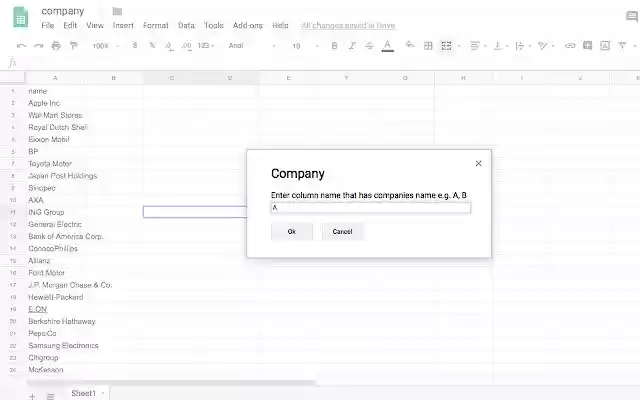Open the Add-ons menu
Image resolution: width=640 pixels, height=400 pixels.
coord(247,25)
